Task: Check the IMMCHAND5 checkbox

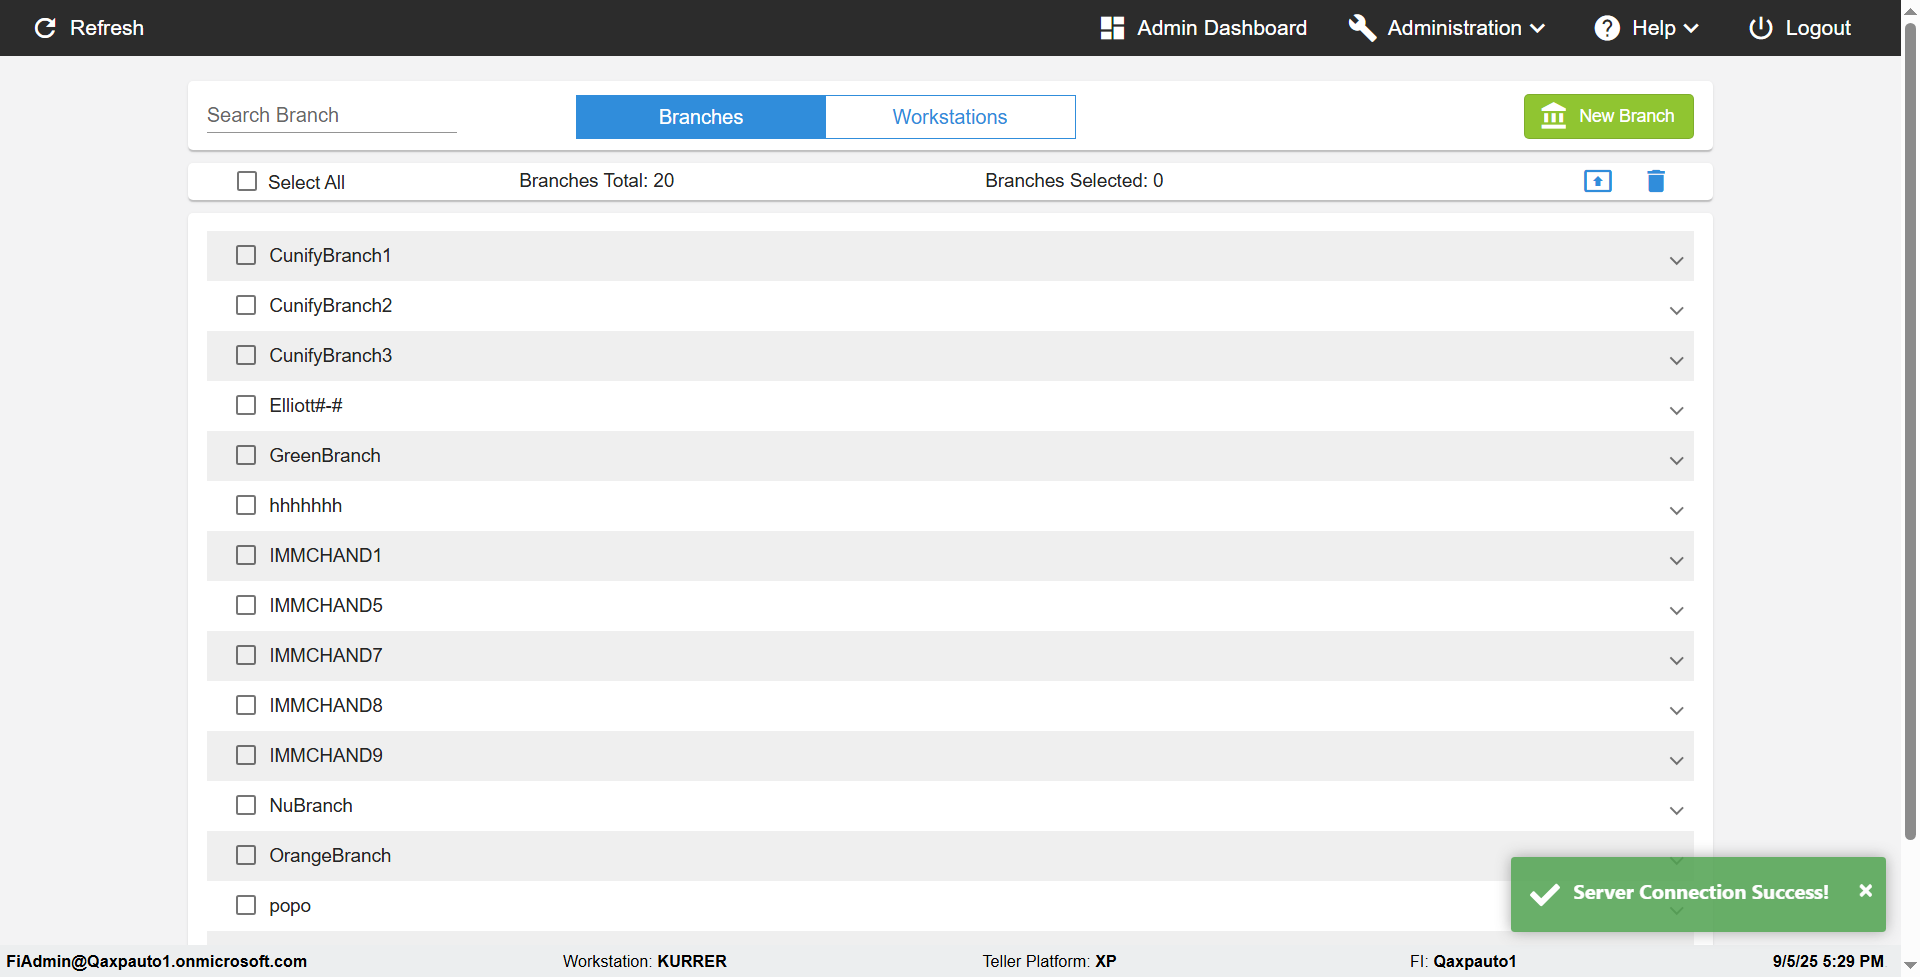Action: click(x=246, y=605)
